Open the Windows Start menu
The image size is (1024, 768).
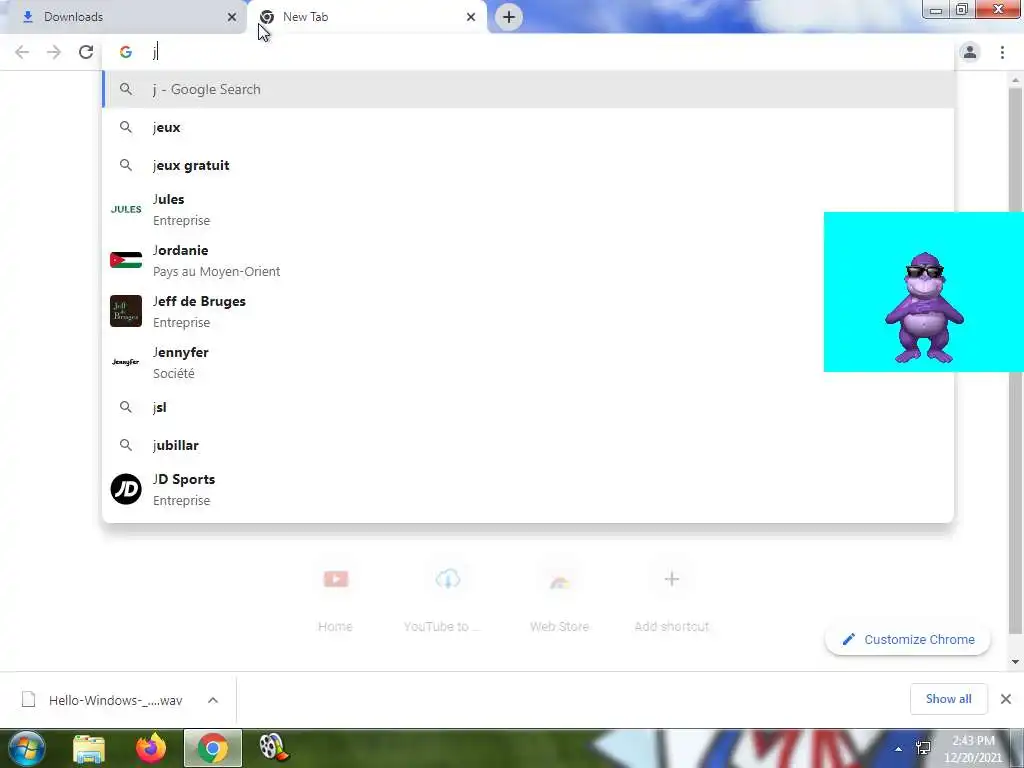coord(27,748)
